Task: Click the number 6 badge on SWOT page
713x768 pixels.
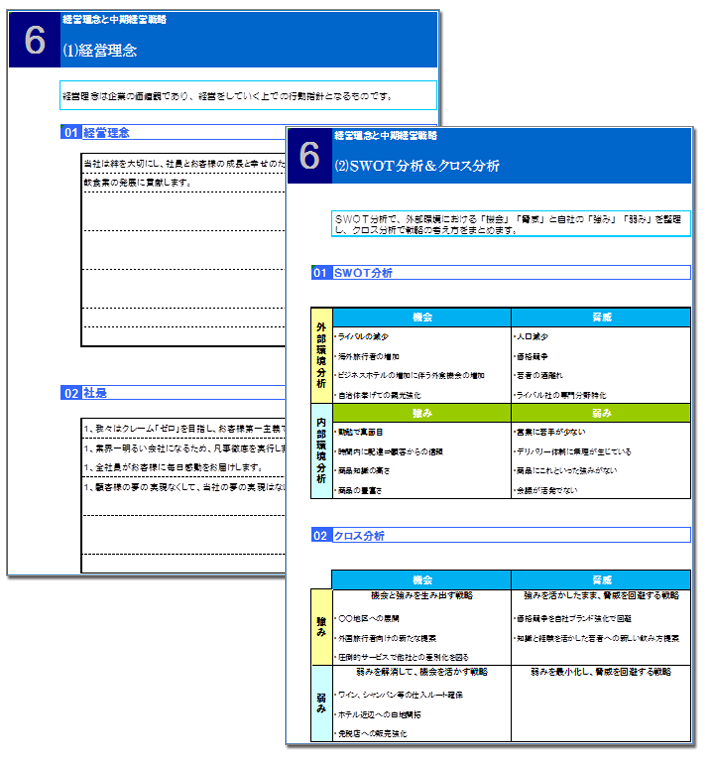Action: coord(309,156)
